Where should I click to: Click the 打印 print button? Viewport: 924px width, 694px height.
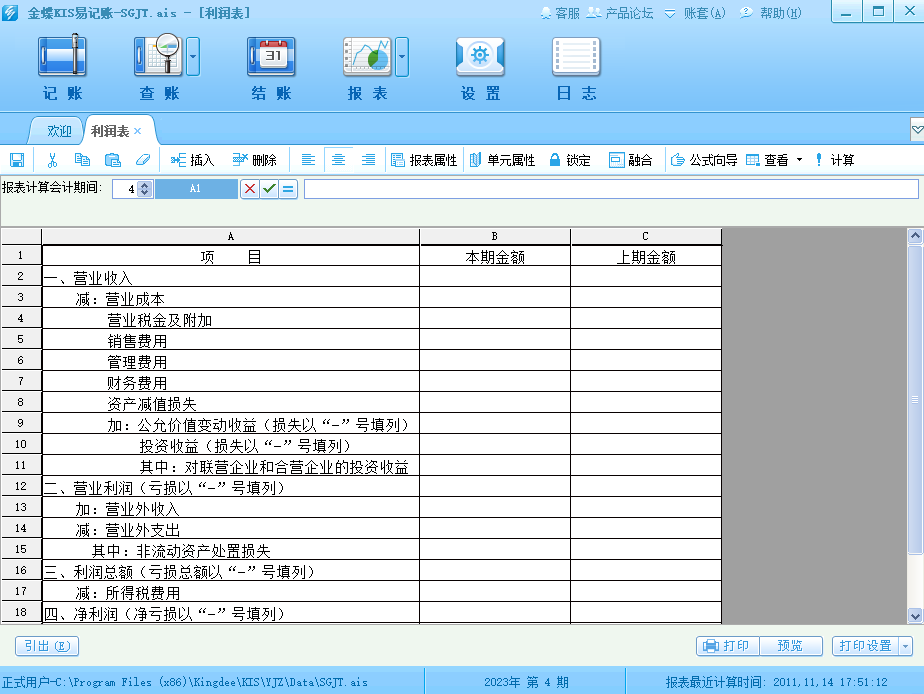[727, 646]
